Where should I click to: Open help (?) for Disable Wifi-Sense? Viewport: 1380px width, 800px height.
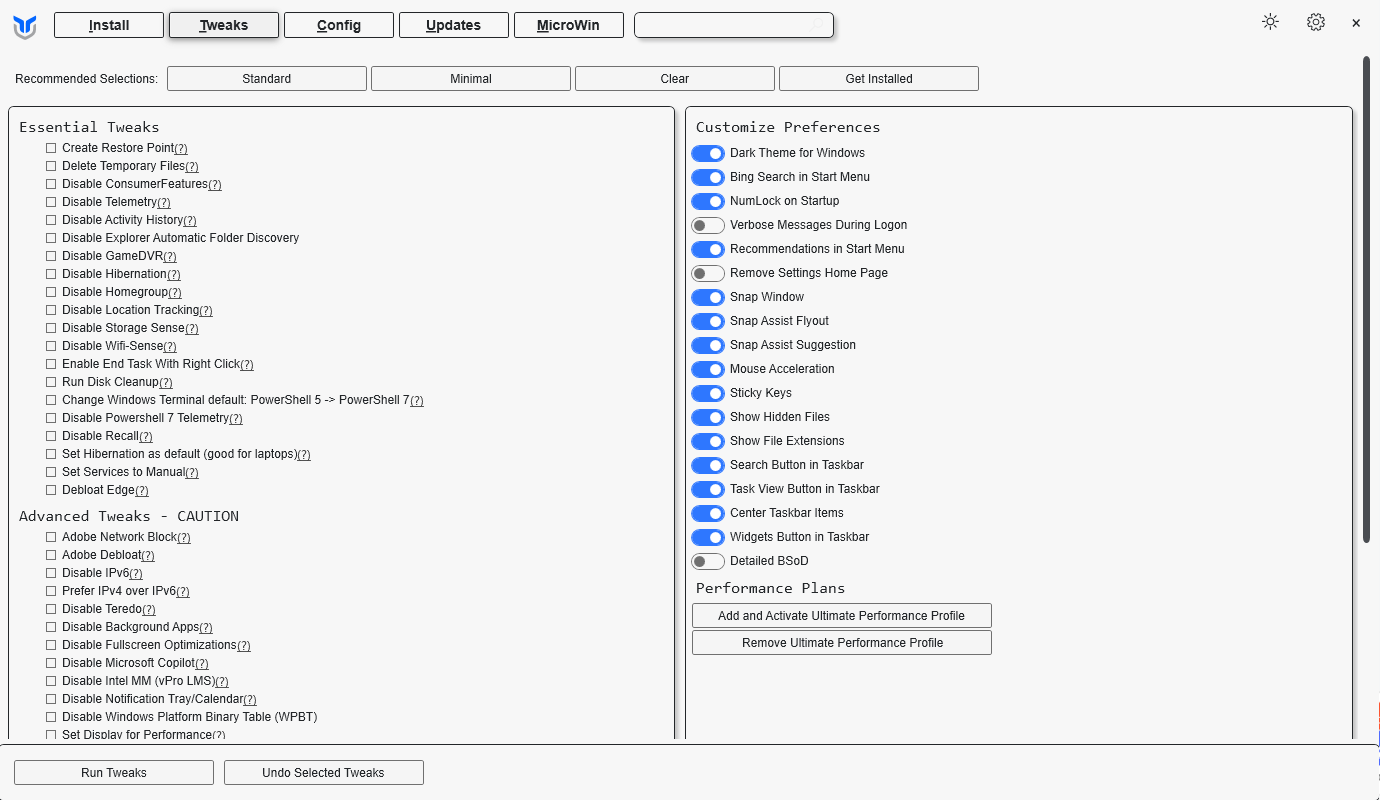170,346
